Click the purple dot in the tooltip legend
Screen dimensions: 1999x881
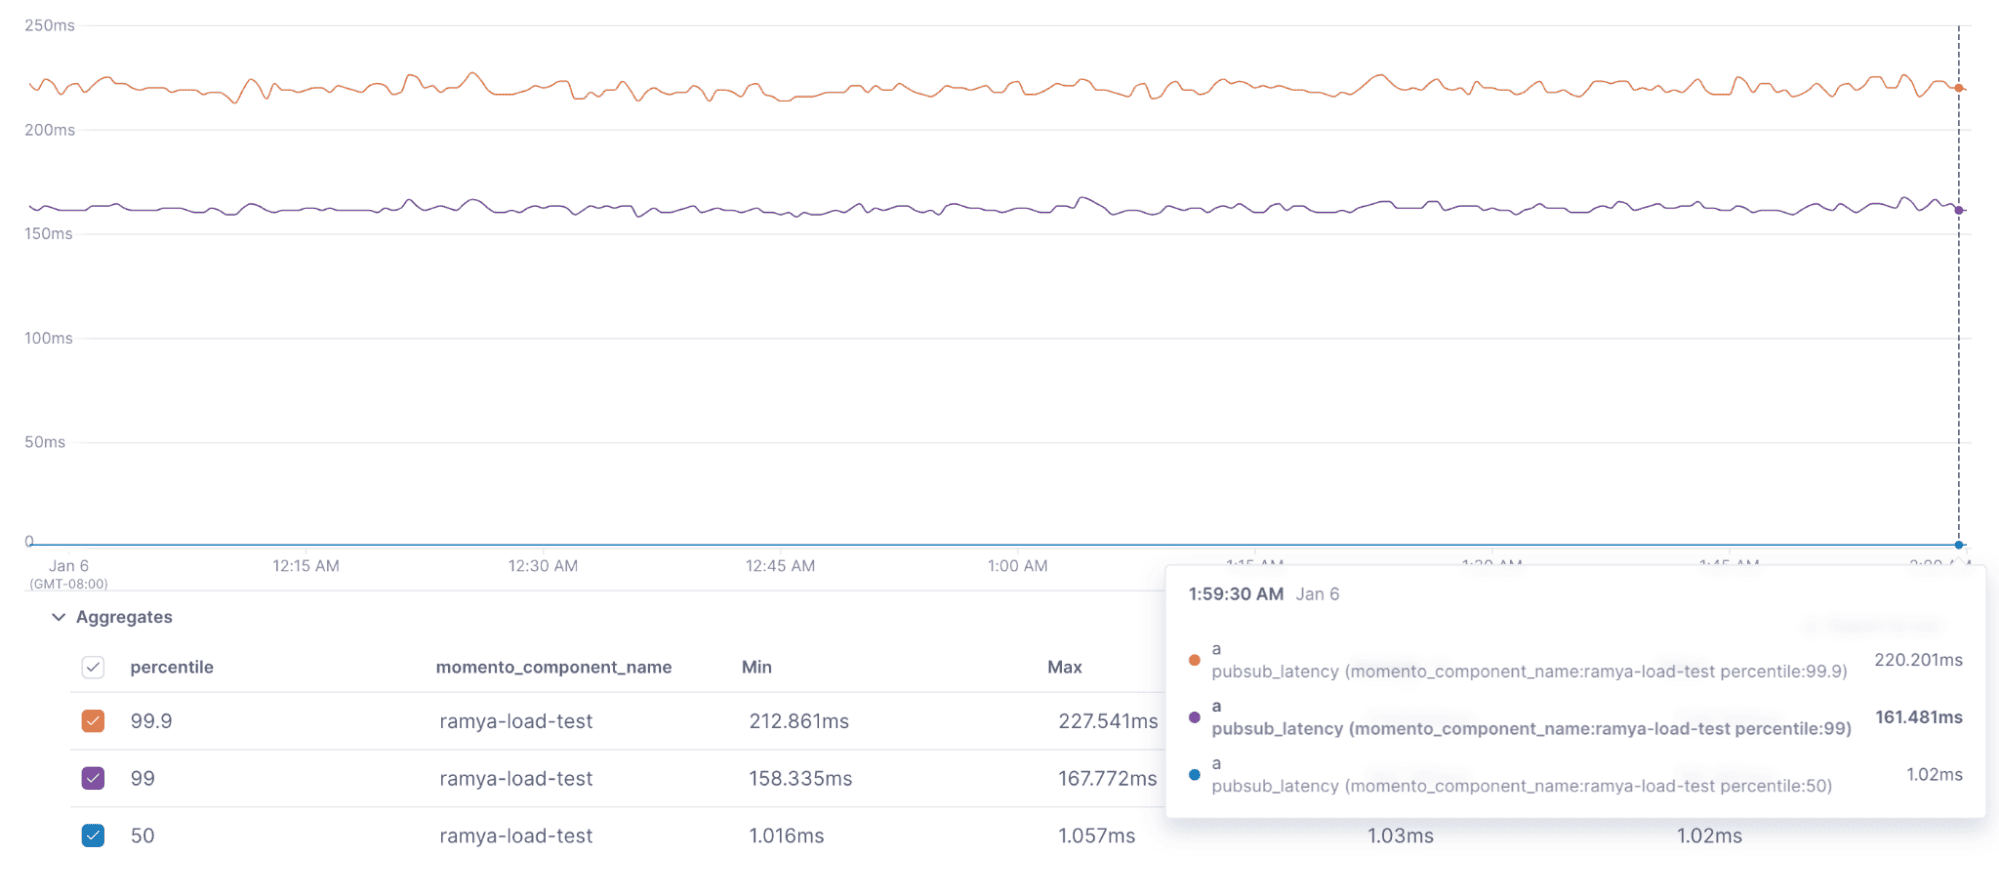pos(1194,717)
